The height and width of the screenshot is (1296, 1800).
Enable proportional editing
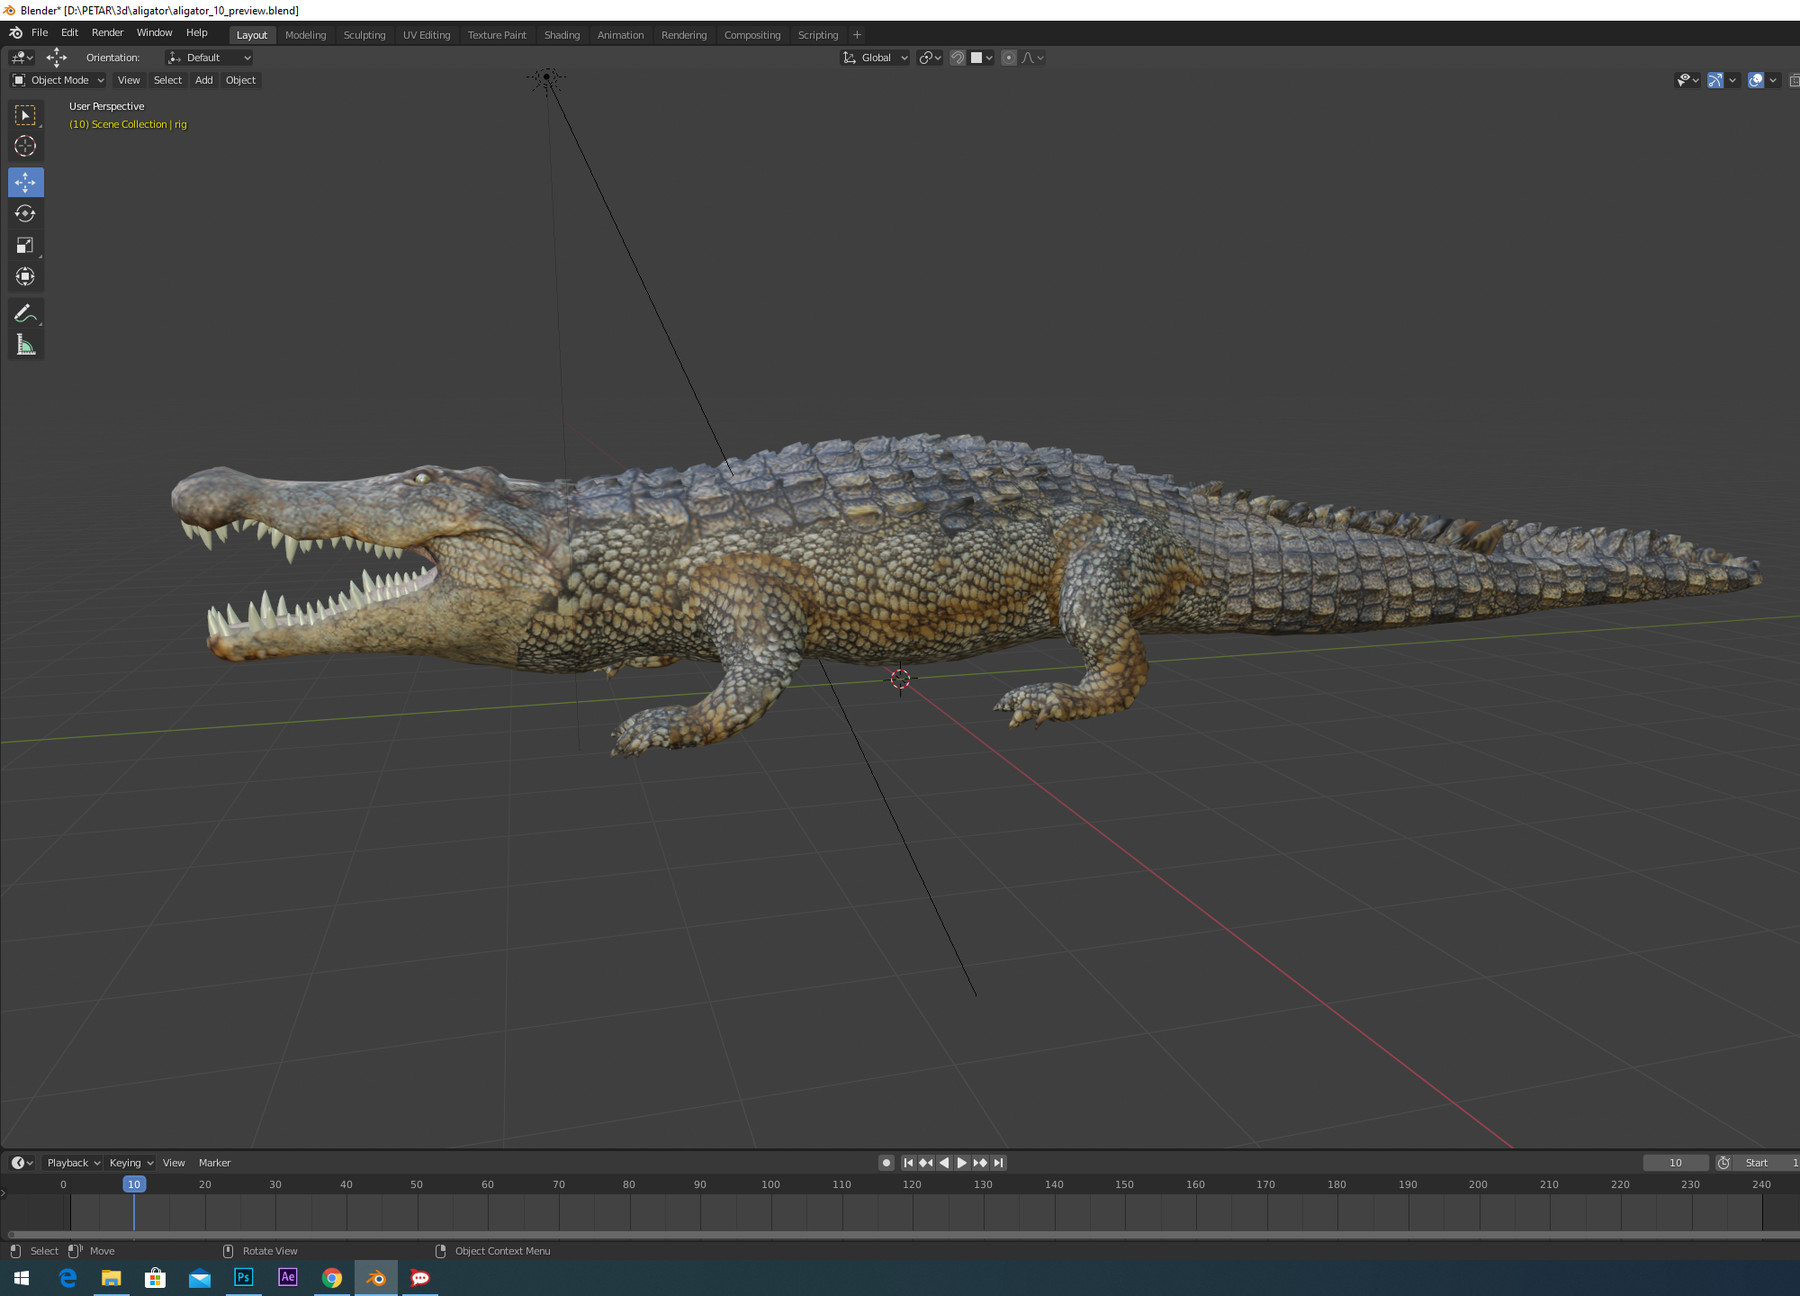click(x=1008, y=57)
